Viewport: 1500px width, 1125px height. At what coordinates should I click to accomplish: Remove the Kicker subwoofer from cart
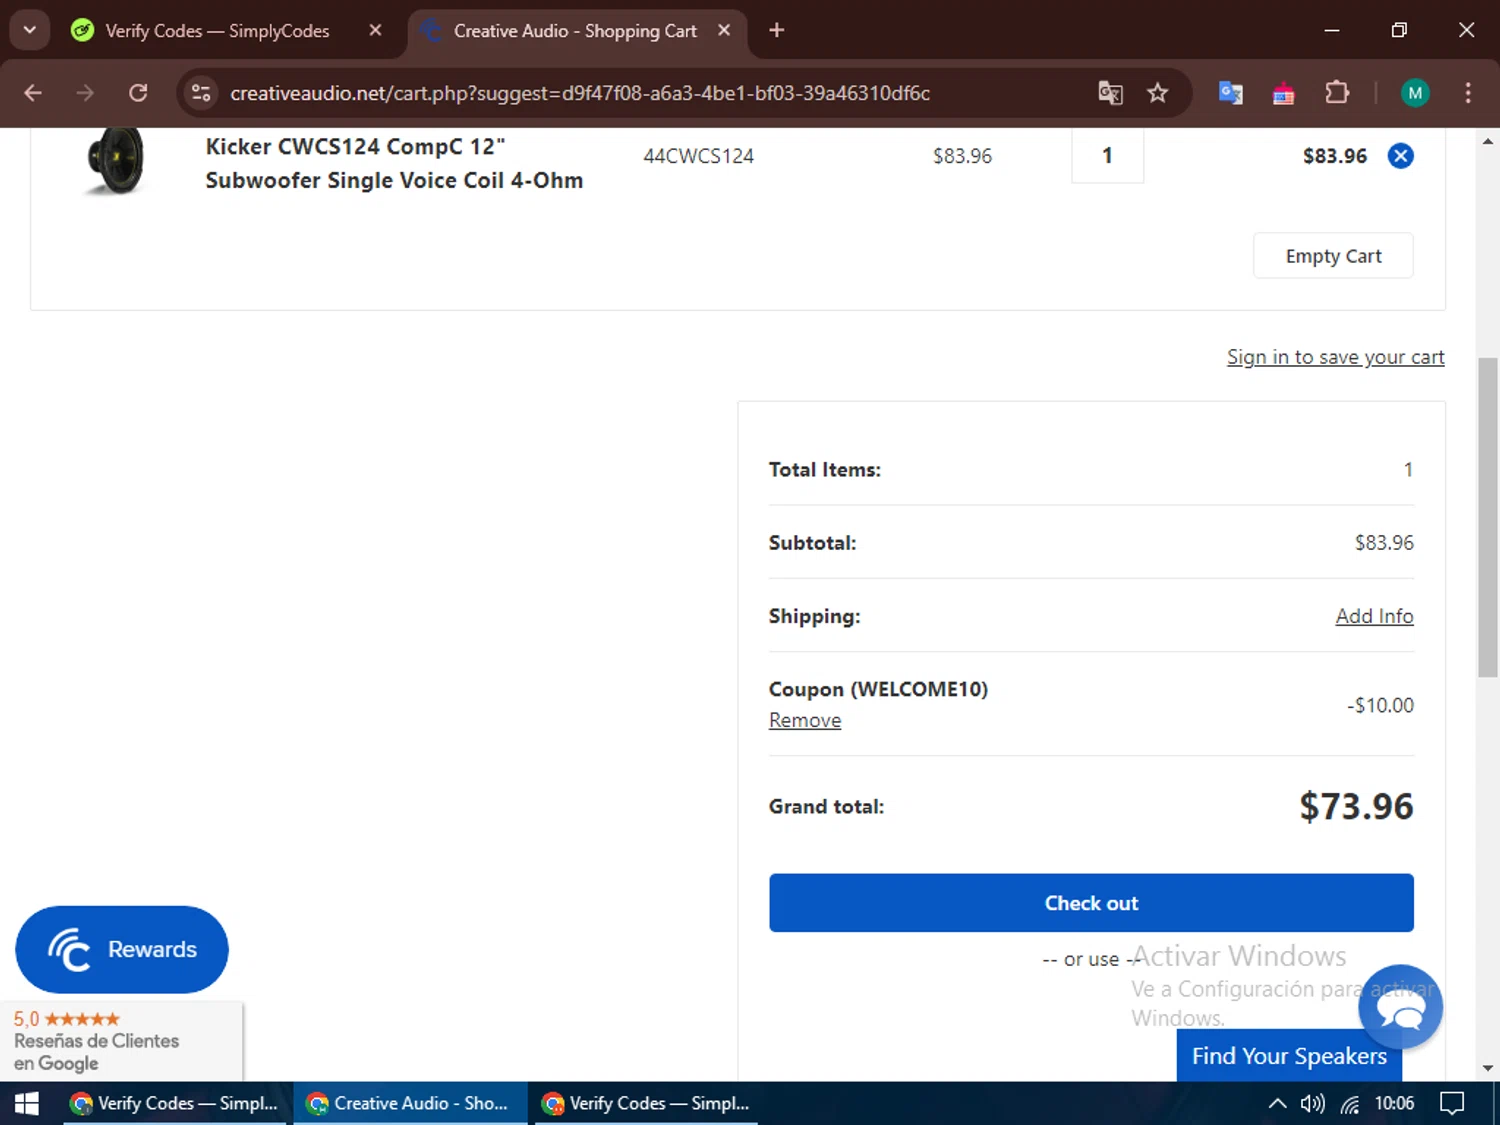pos(1400,156)
